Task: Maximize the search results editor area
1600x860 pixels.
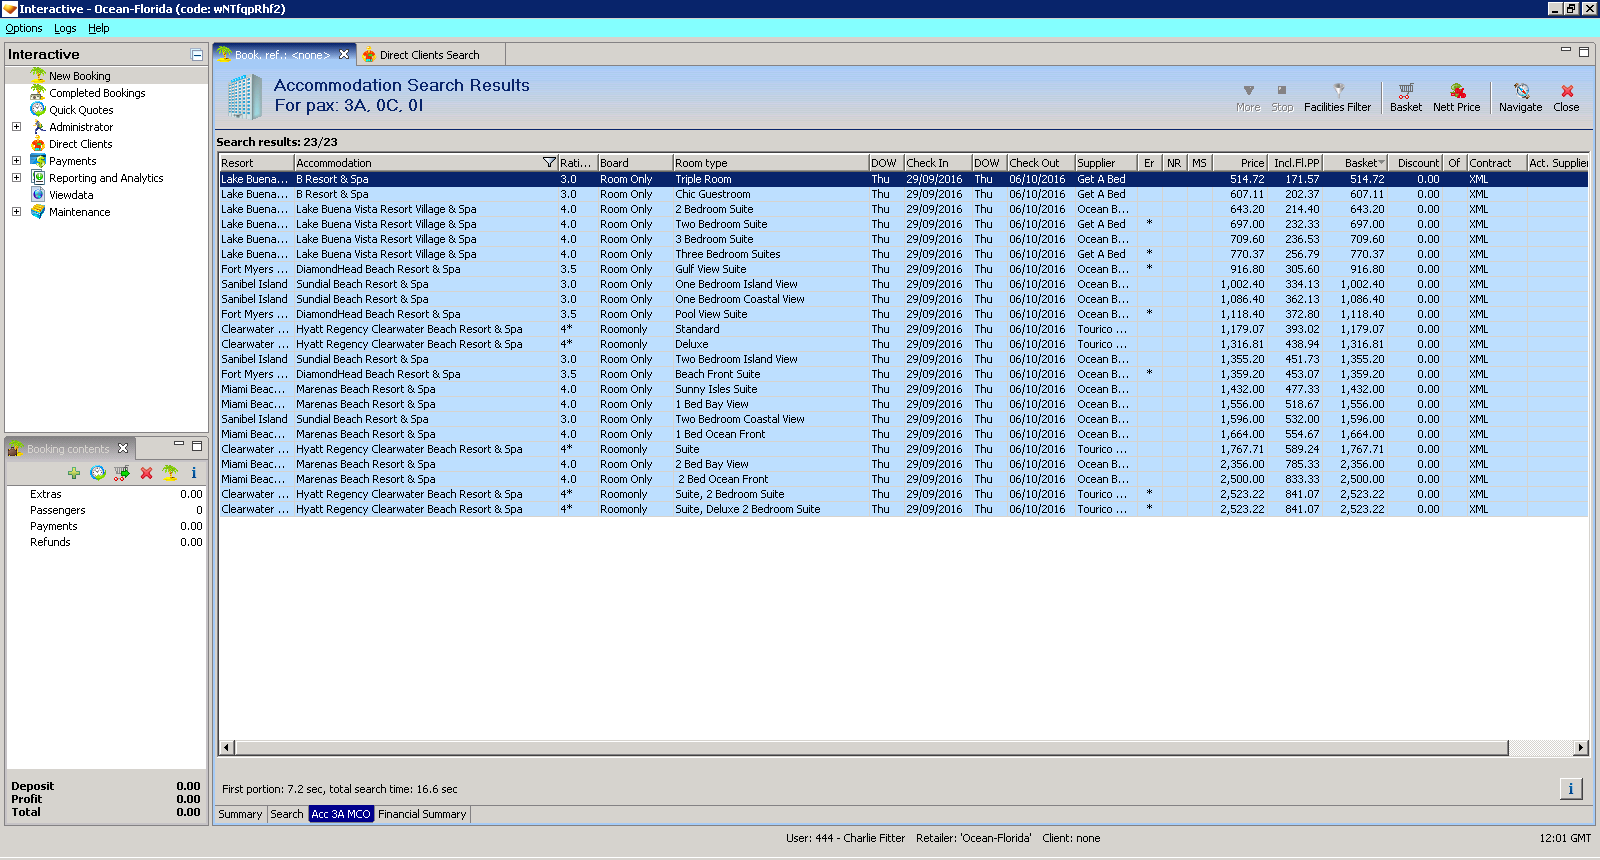Action: [1584, 51]
